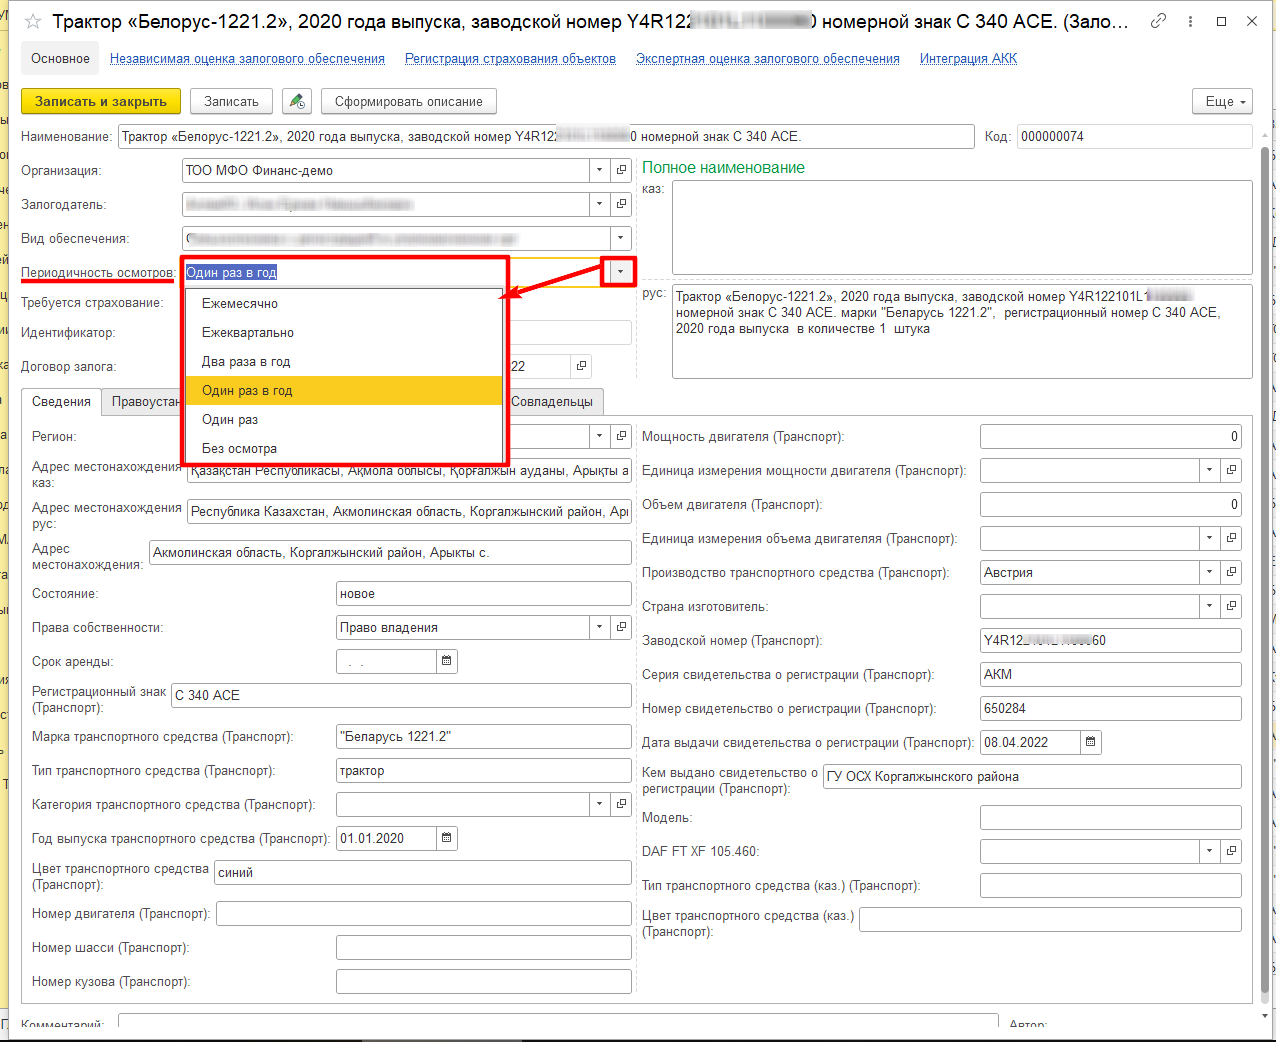1276x1042 pixels.
Task: Click the Серия свидетельства field with АКМ
Action: (x=1111, y=674)
